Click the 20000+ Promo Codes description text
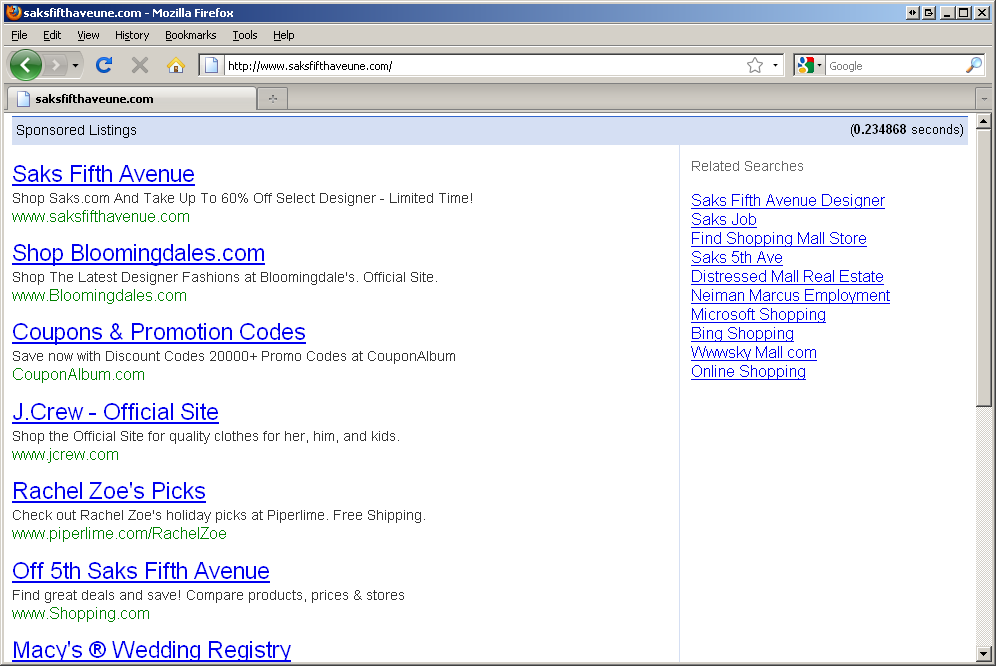The height and width of the screenshot is (666, 996). click(234, 357)
